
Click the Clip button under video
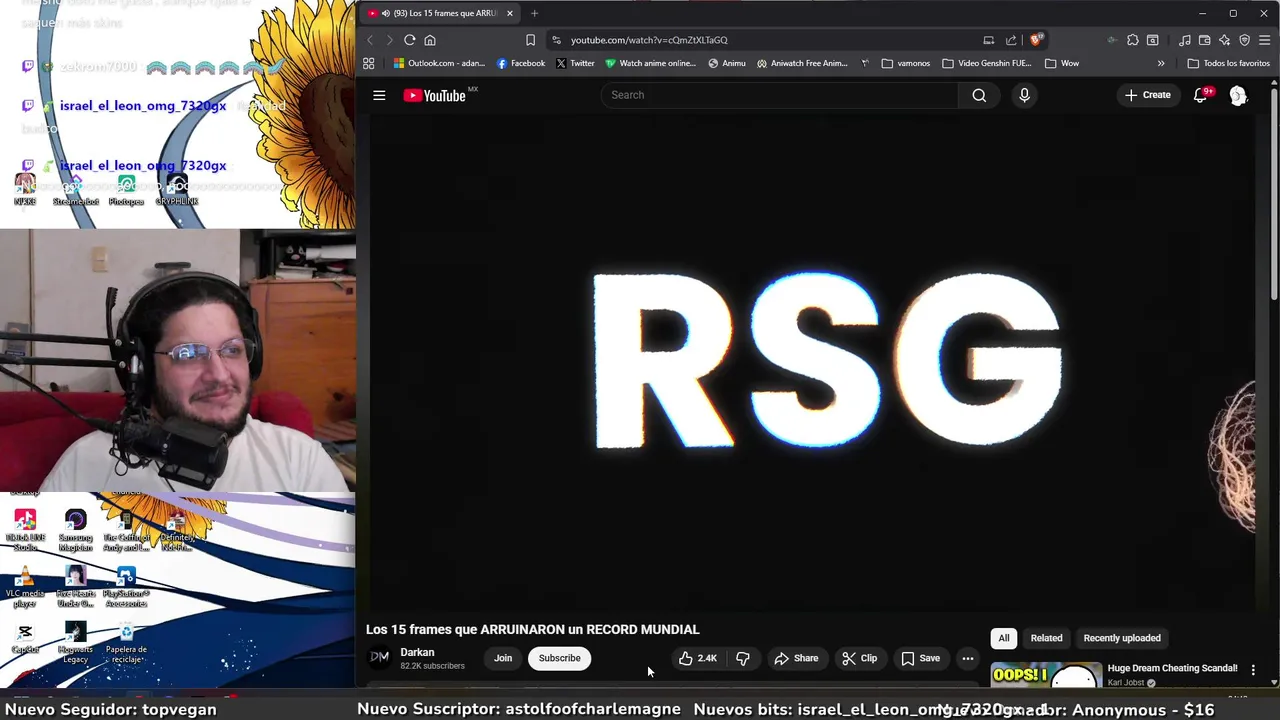[860, 658]
